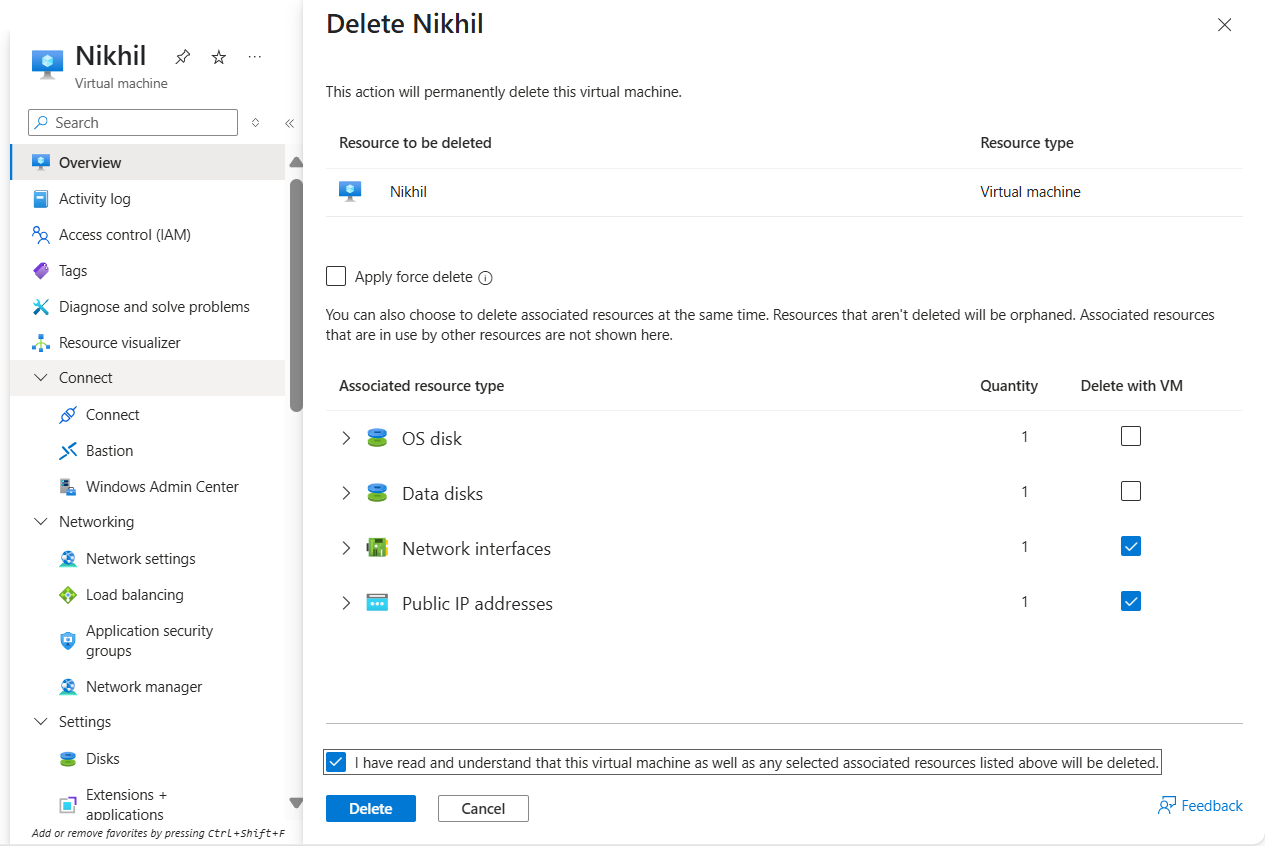Check Delete with VM for Data disks
Screen dimensions: 1265x846
click(1131, 491)
